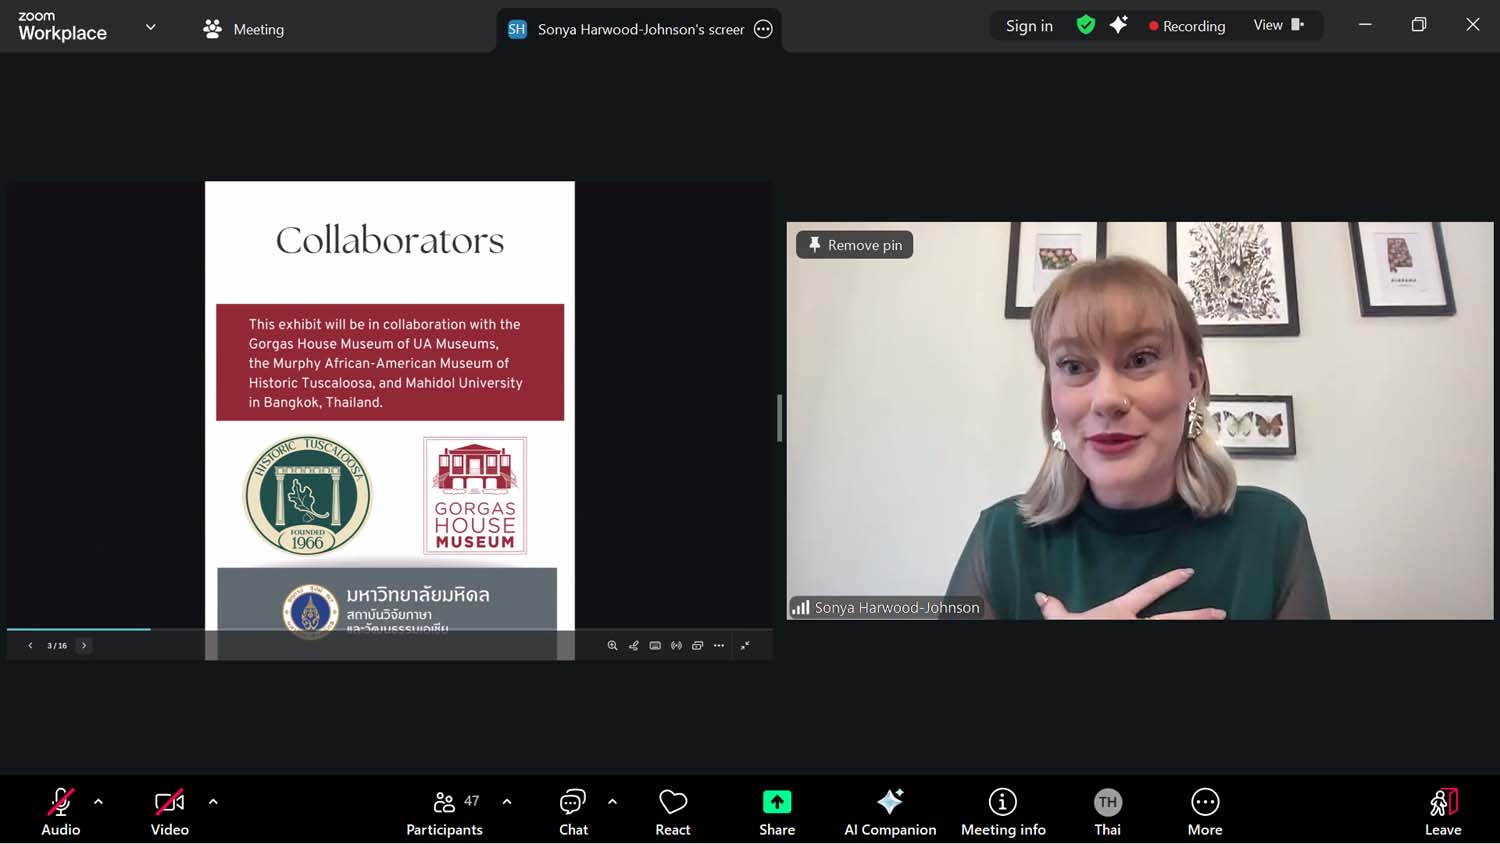Toggle the Thai language interpretation button
This screenshot has height=844, width=1500.
[x=1107, y=811]
